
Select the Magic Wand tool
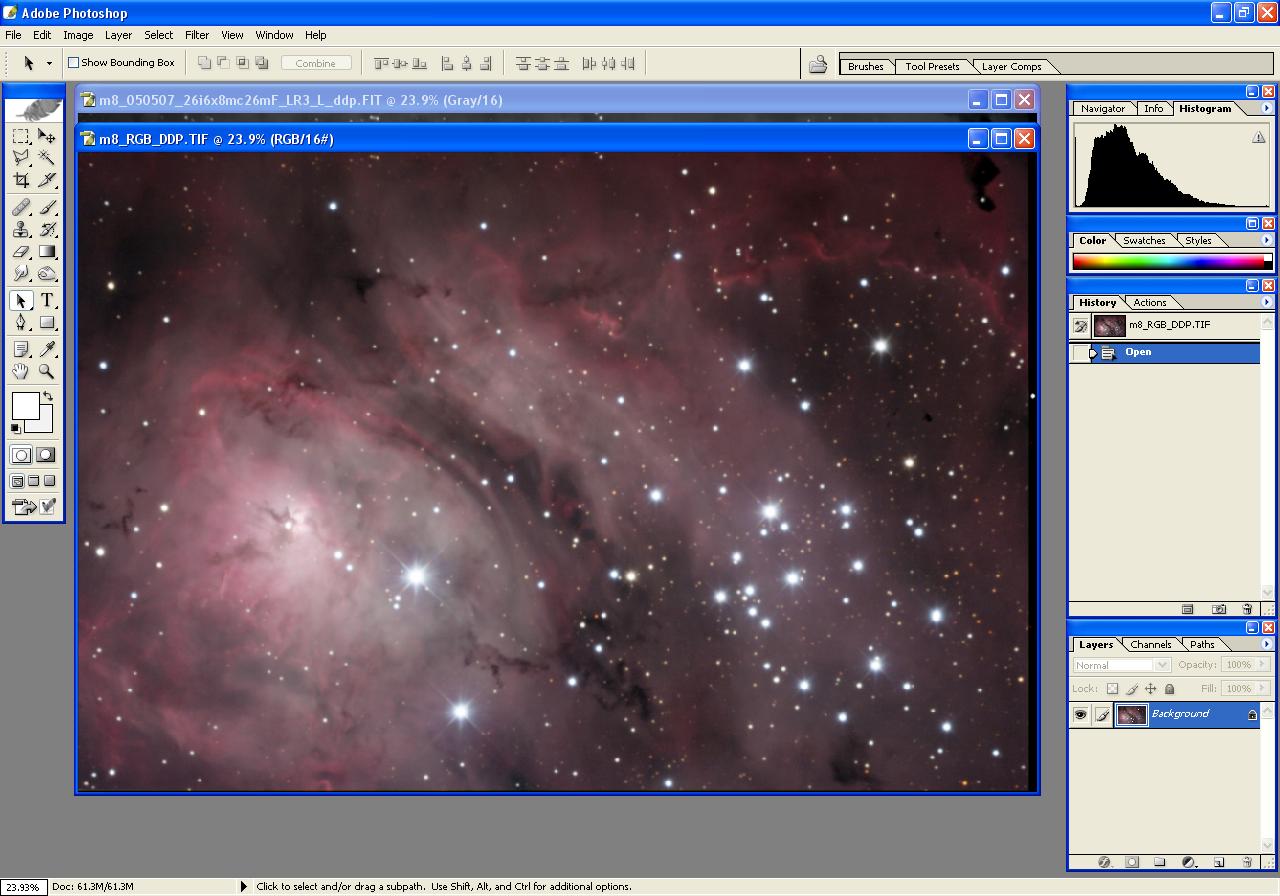tap(47, 158)
